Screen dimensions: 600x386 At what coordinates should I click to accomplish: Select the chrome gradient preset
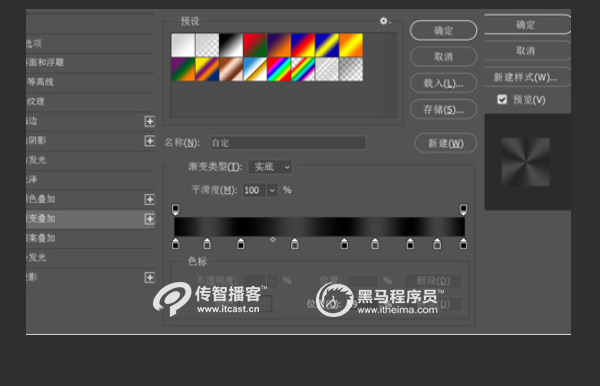click(255, 69)
